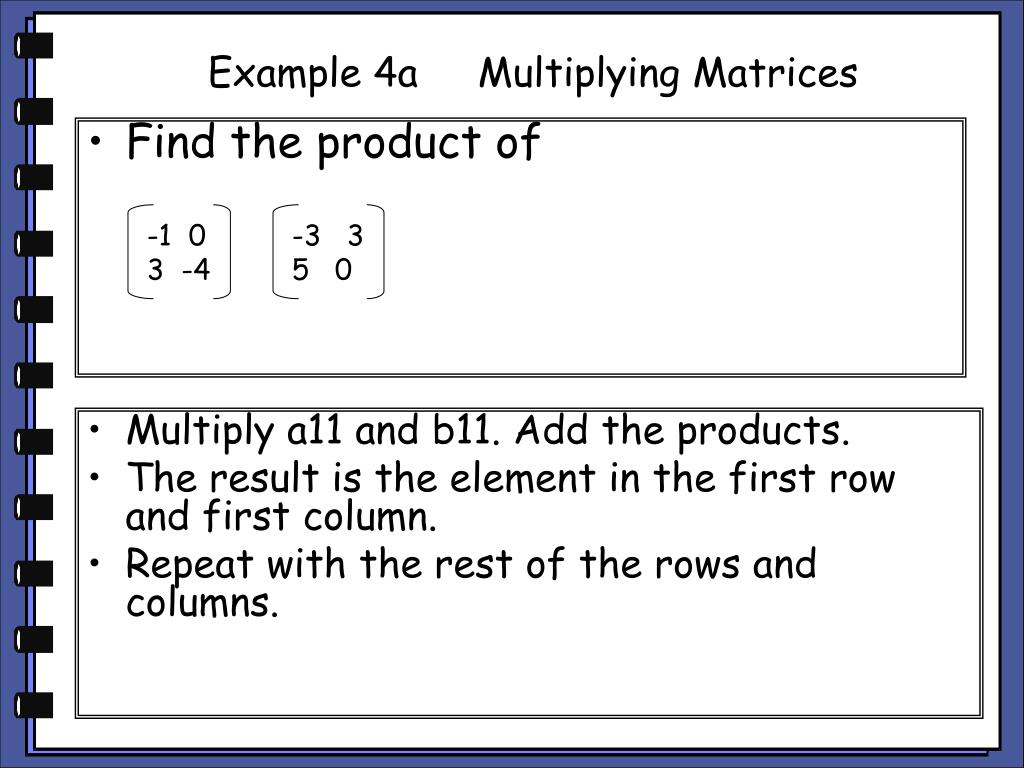Click the "Repeat with the rest" bullet line
The width and height of the screenshot is (1024, 768).
coord(471,563)
